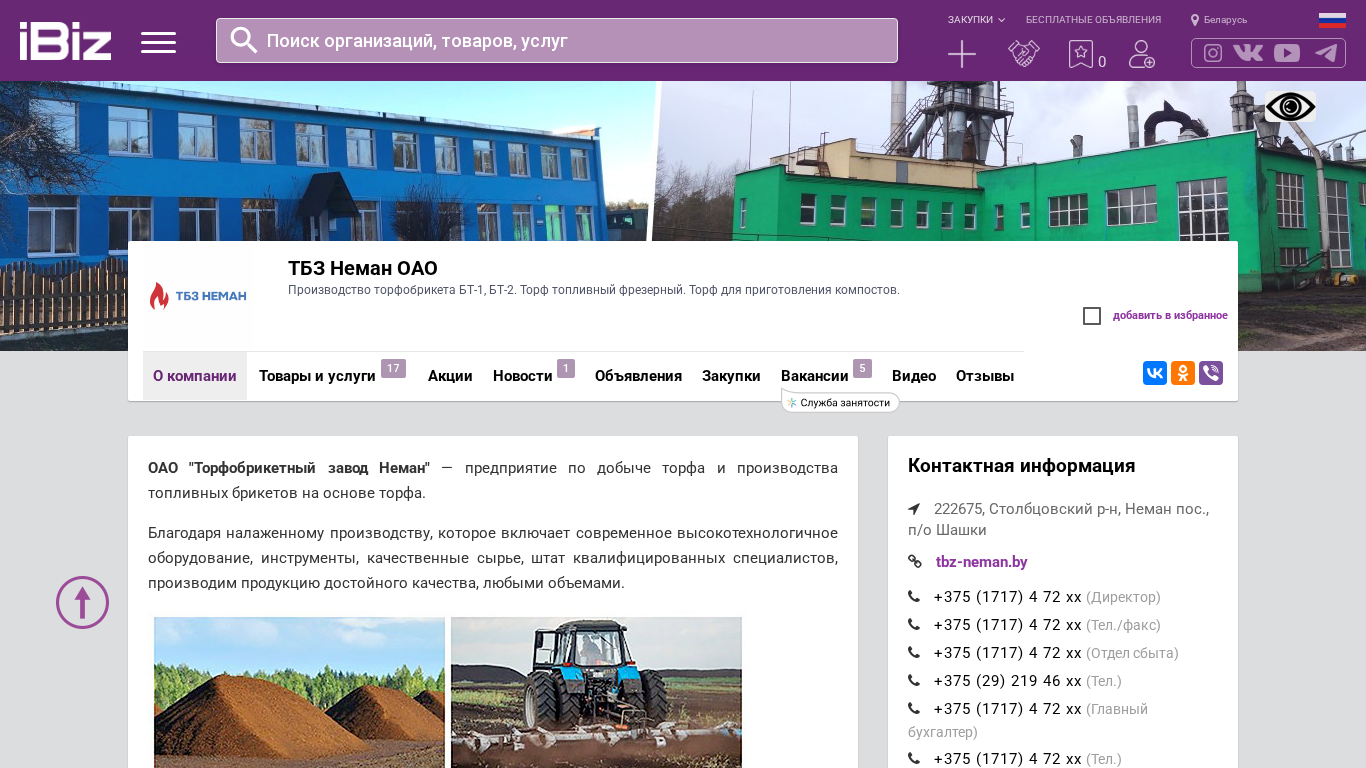Click the scroll-to-top arrow button
Screen dimensions: 1366x768
(82, 602)
